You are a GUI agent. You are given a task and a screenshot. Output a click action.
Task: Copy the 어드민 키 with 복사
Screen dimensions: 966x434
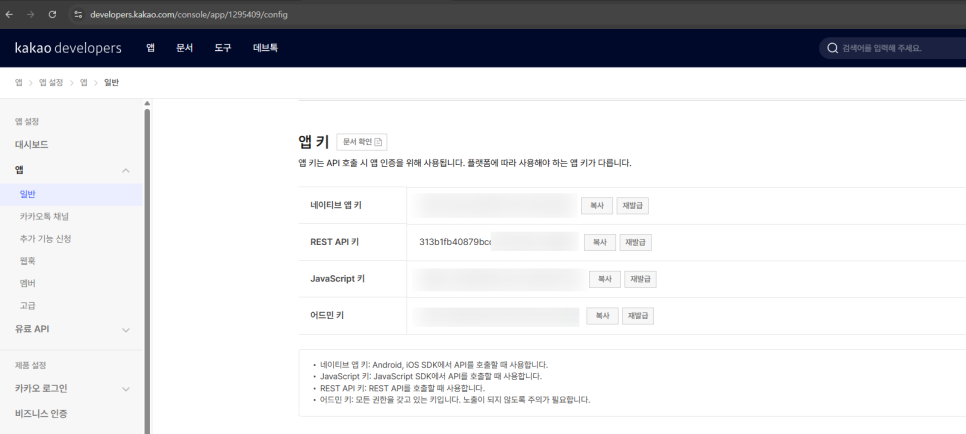point(603,316)
